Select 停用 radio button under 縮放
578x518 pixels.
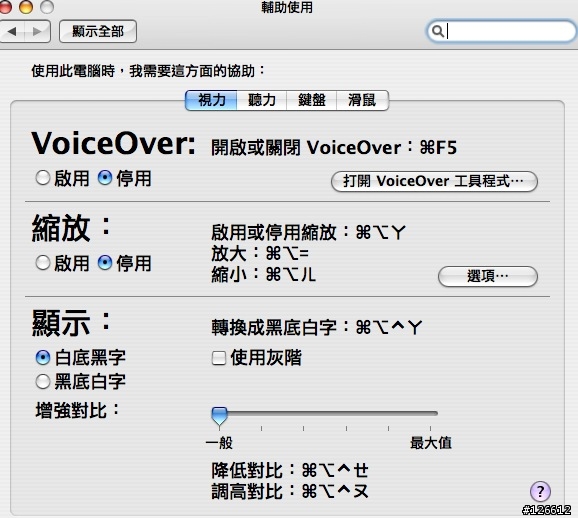pyautogui.click(x=105, y=263)
